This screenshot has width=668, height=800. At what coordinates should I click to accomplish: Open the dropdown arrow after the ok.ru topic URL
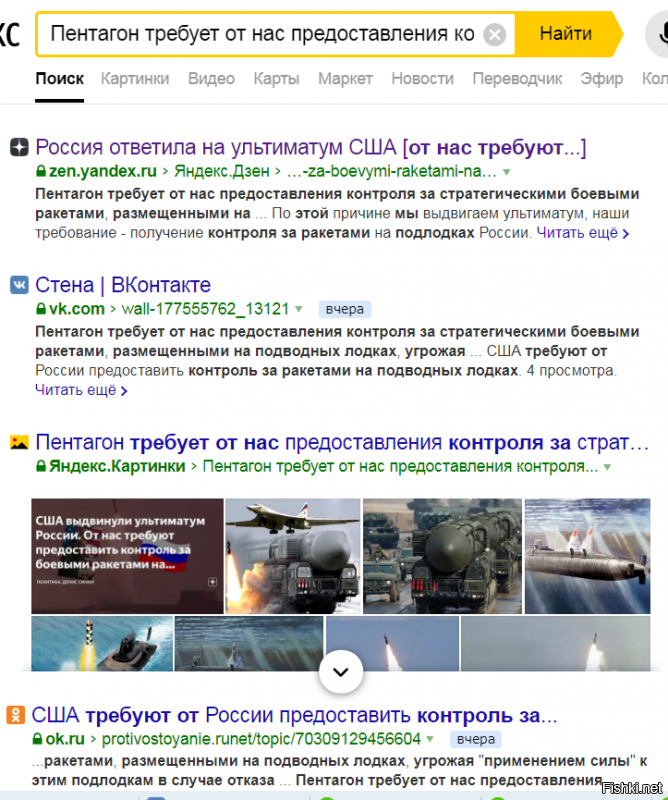point(430,739)
